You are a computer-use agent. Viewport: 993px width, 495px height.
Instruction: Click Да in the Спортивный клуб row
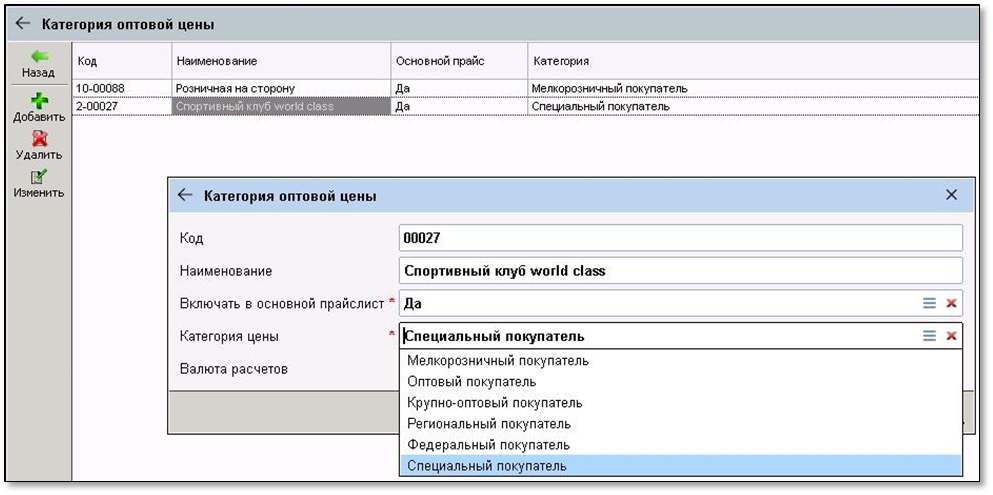pos(459,106)
